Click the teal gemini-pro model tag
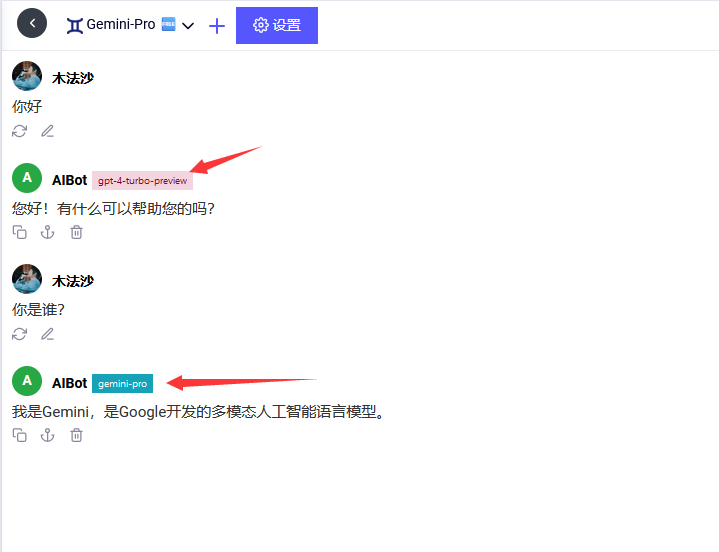 coord(122,384)
